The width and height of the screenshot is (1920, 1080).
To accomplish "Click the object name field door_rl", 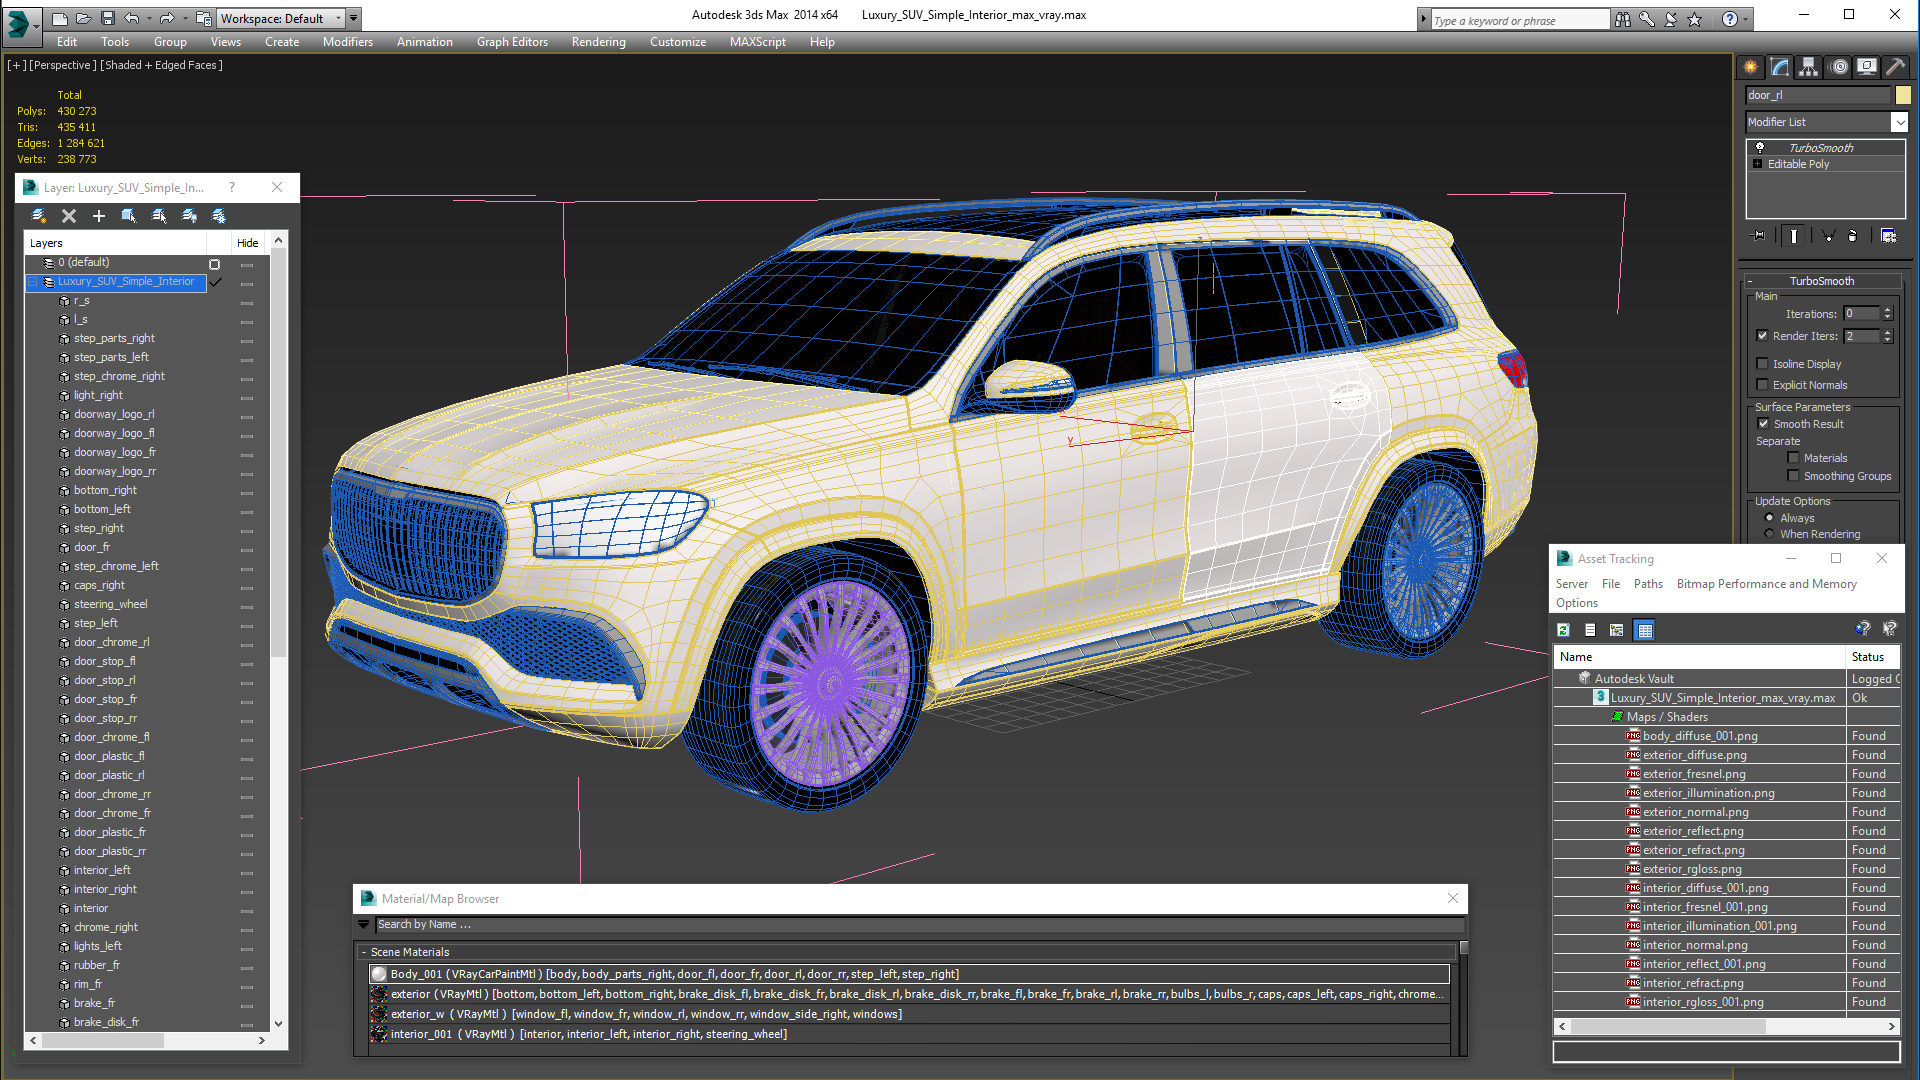I will (1819, 95).
